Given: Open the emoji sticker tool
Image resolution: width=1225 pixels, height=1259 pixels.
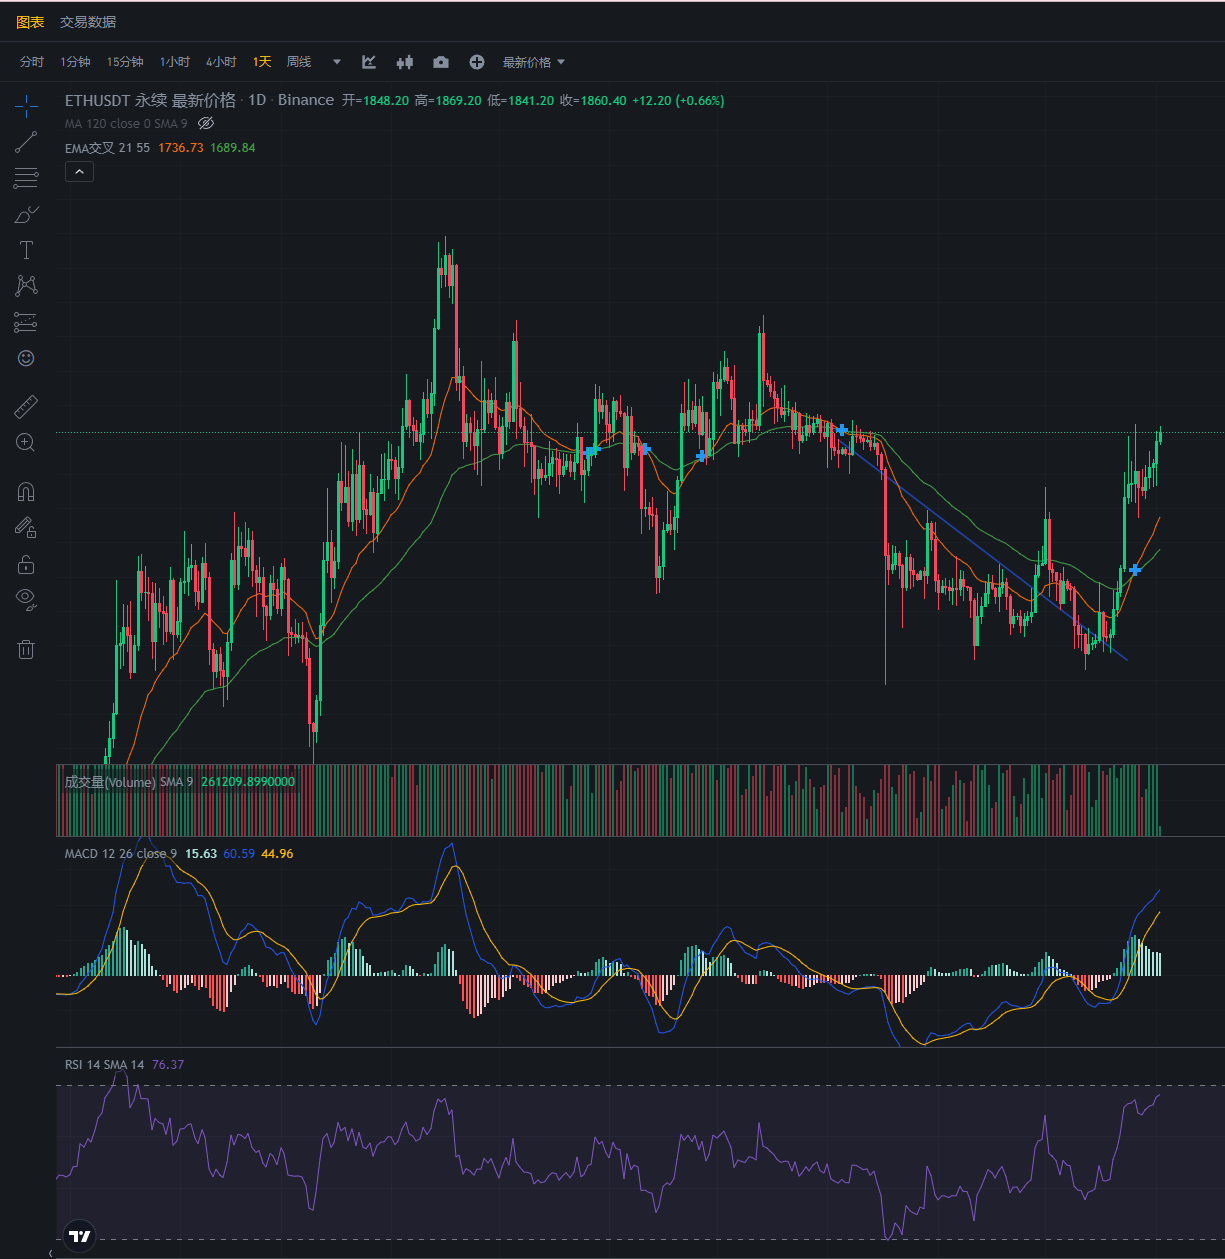Looking at the screenshot, I should click(x=26, y=358).
